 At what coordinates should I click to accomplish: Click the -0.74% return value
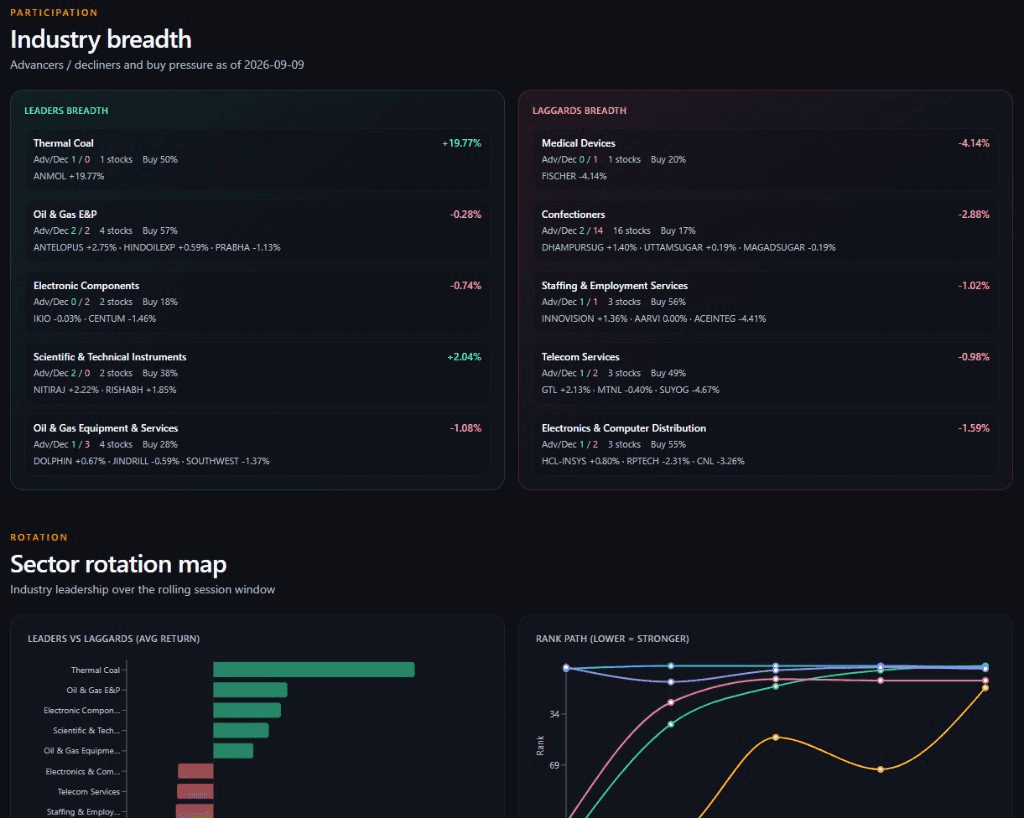[x=466, y=285]
